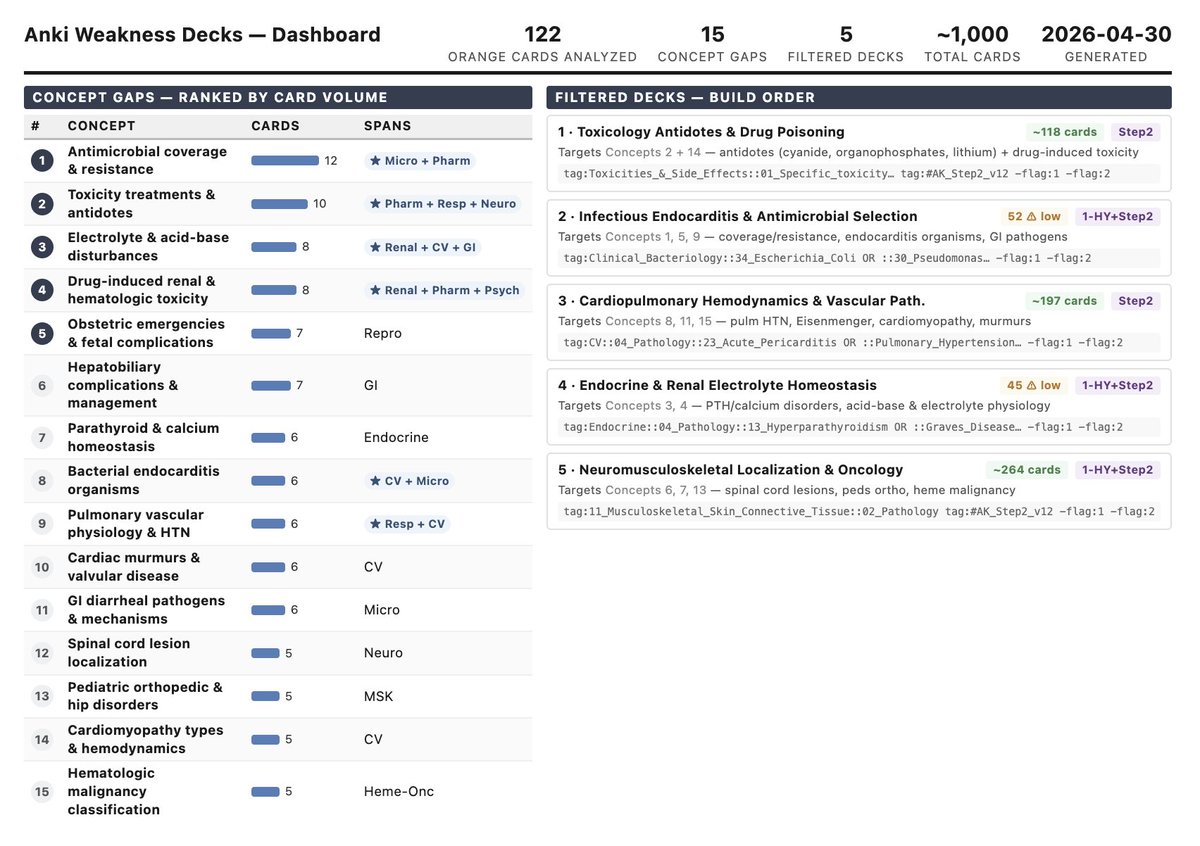Screen dimensions: 1200x846
Task: Open deck '2 · Infectious Endocarditis & Antimicrobial Selection'
Action: (x=859, y=238)
